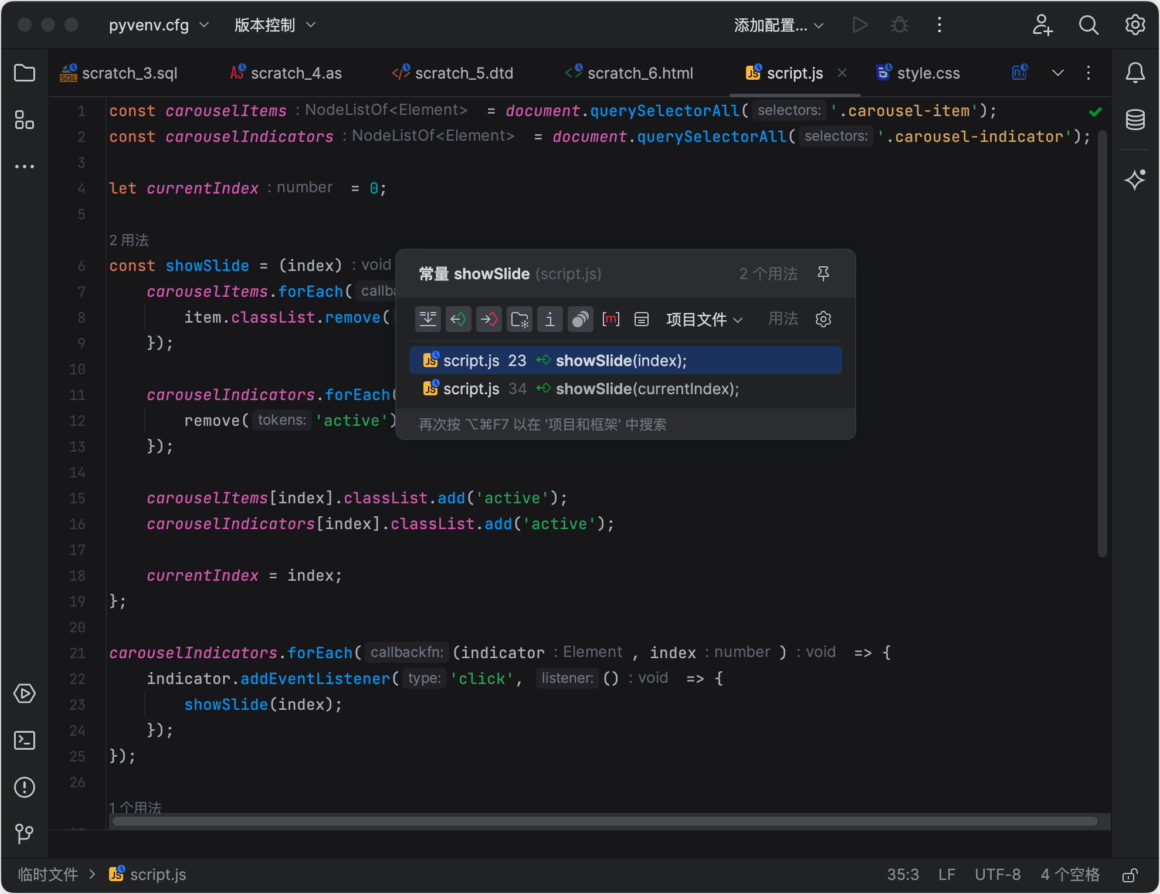Pin the showSlide usages popup
This screenshot has width=1160, height=894.
(823, 274)
